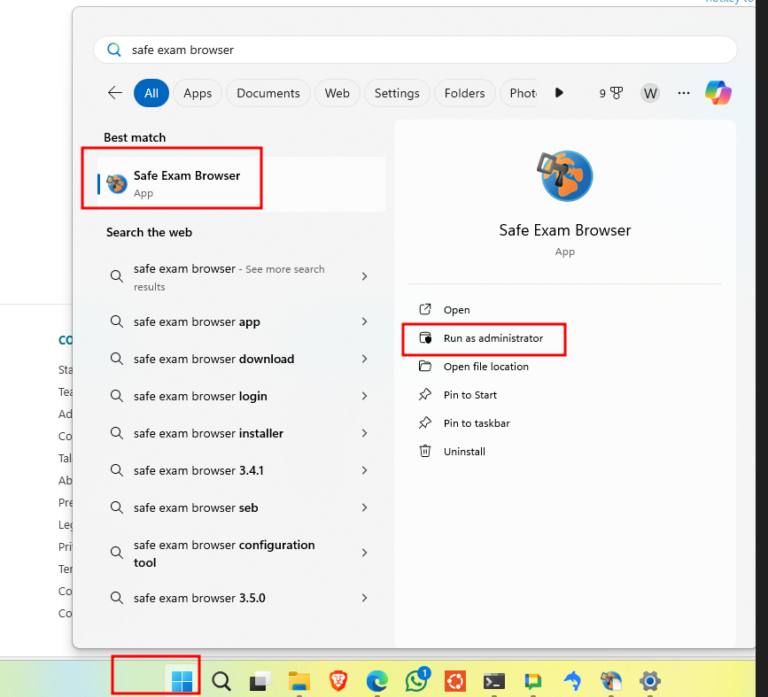Expand chevron for 'configuration tool' suggestion

(364, 553)
